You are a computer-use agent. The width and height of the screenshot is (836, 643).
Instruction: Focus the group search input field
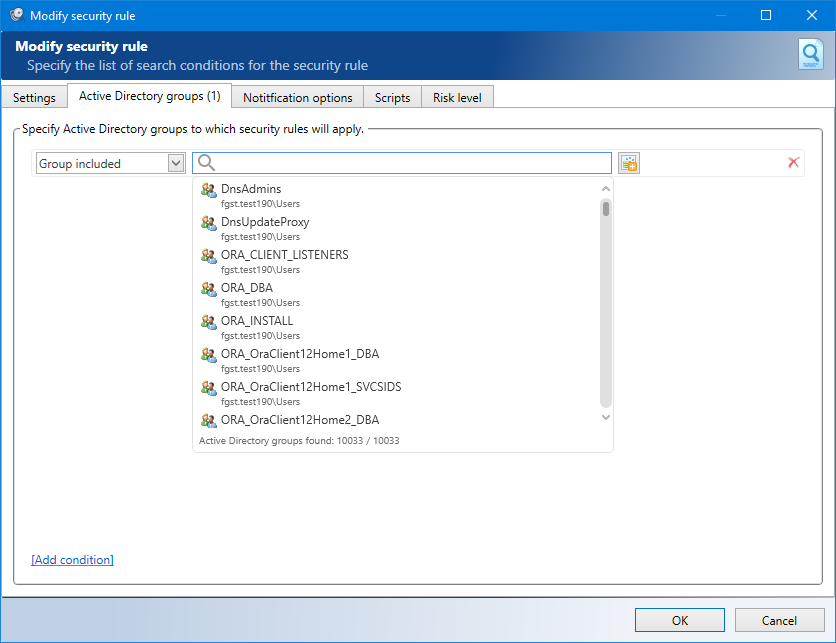402,163
